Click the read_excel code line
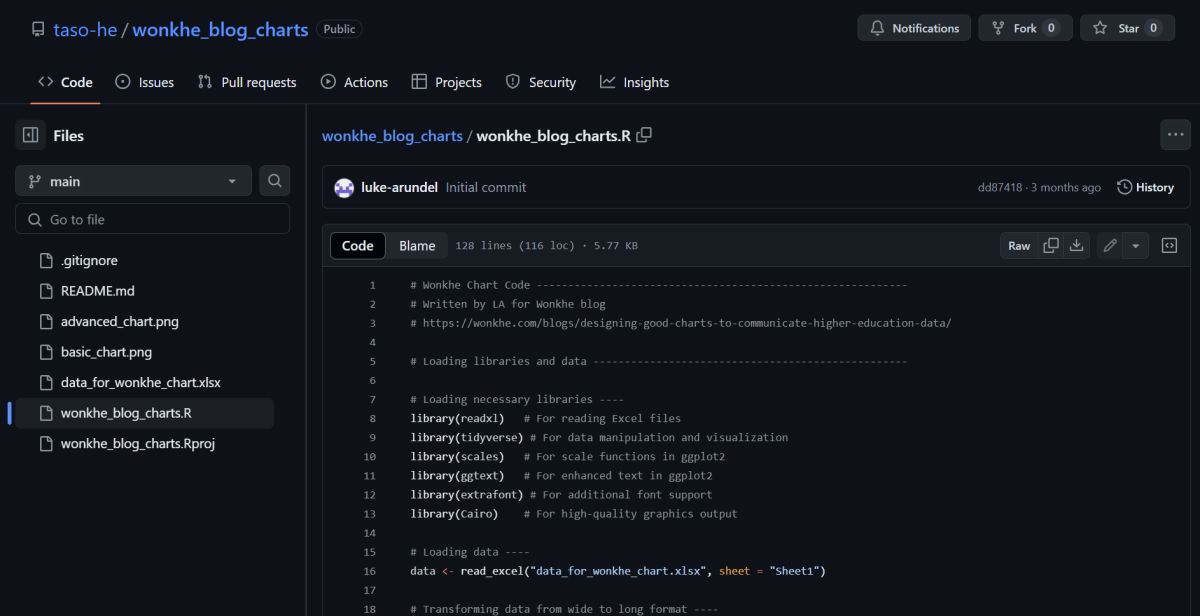This screenshot has height=616, width=1200. pos(618,571)
